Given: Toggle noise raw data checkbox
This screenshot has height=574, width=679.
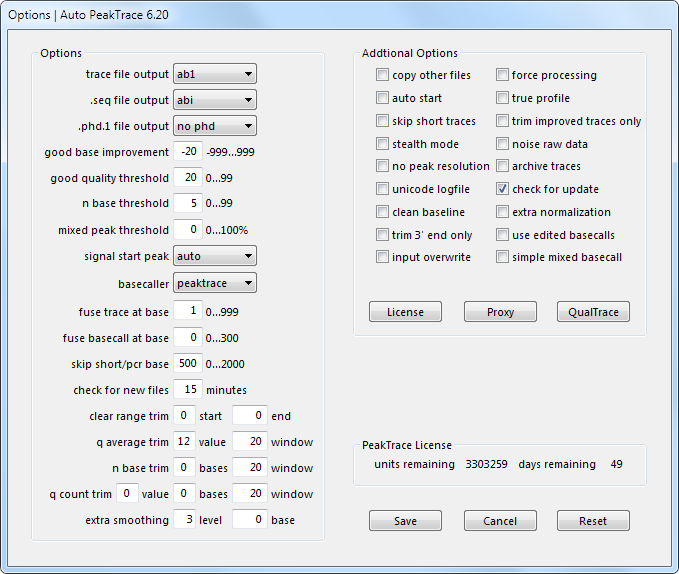Looking at the screenshot, I should click(502, 143).
